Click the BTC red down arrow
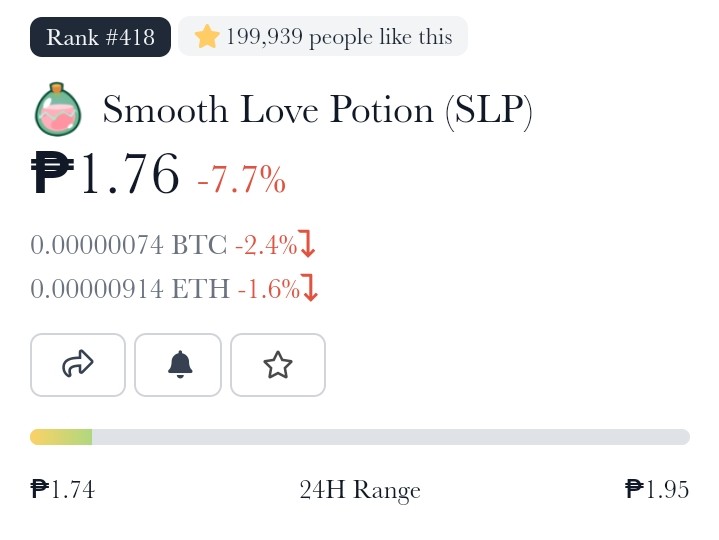719x540 pixels. [x=307, y=243]
